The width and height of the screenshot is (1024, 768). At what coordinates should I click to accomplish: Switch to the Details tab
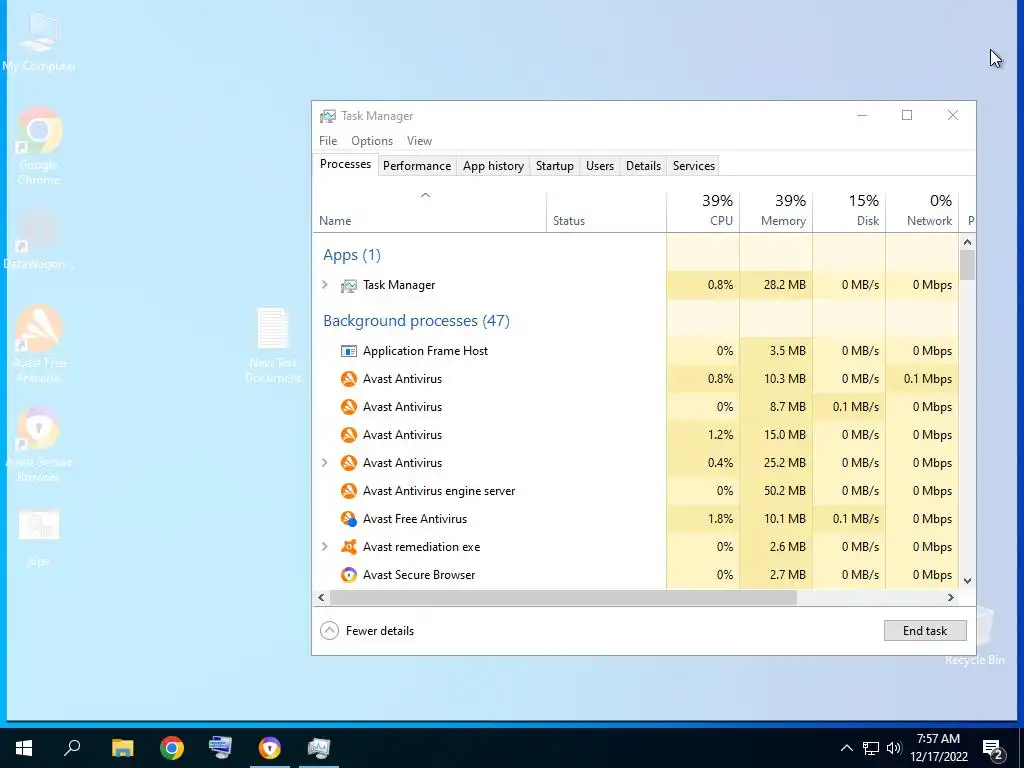click(x=643, y=166)
